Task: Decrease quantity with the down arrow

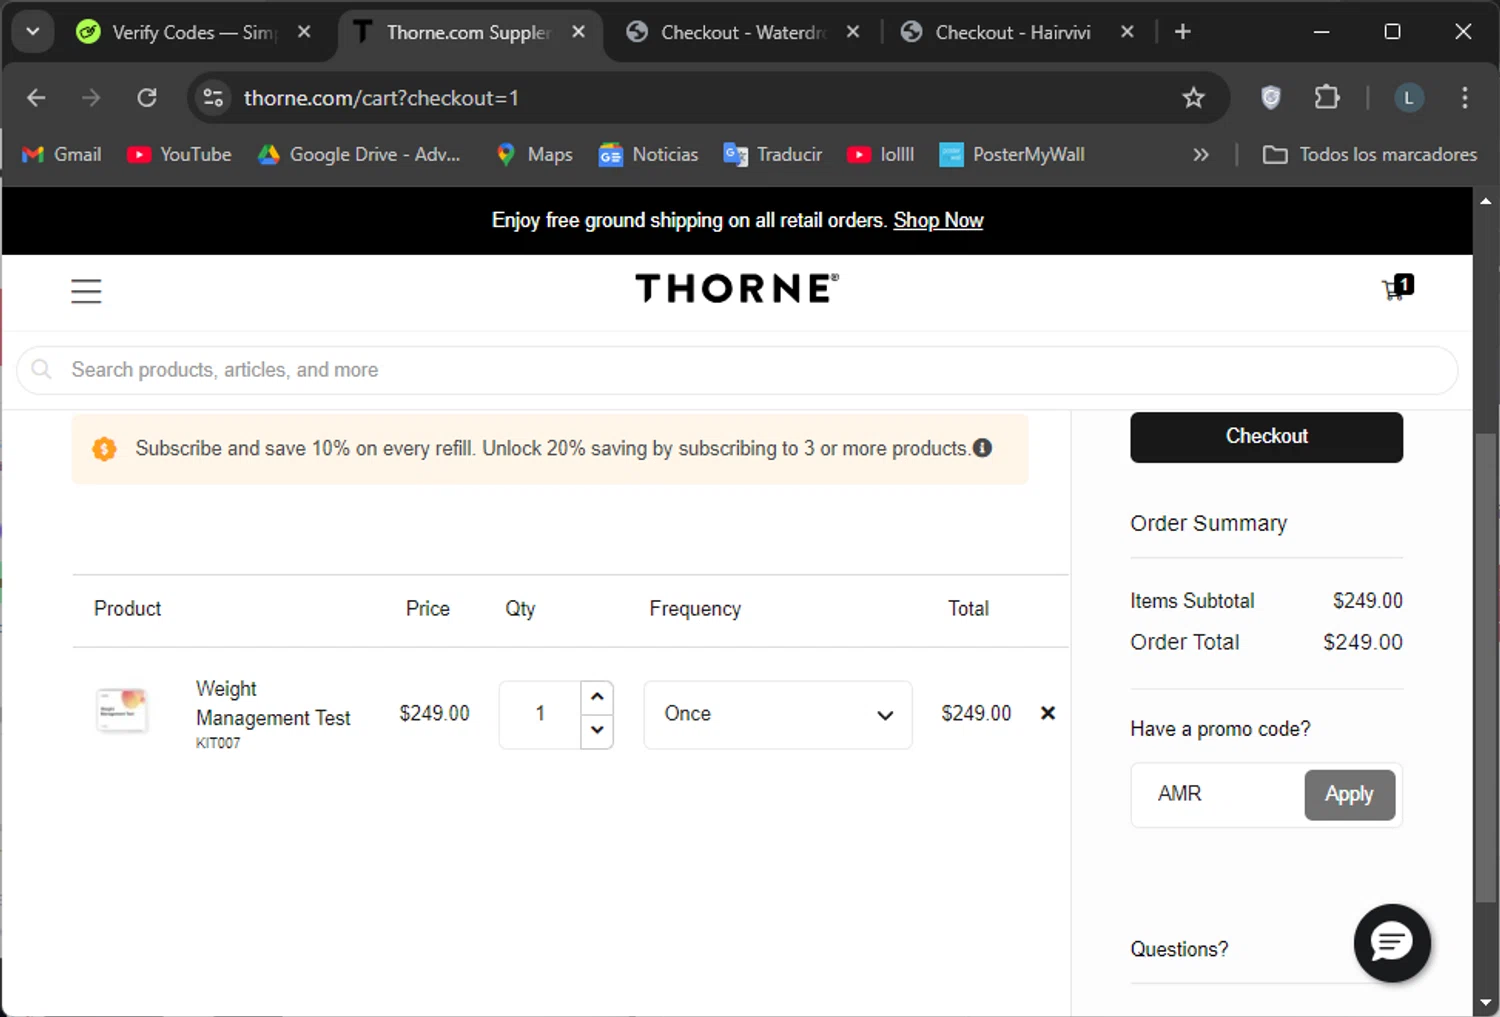Action: coord(597,730)
